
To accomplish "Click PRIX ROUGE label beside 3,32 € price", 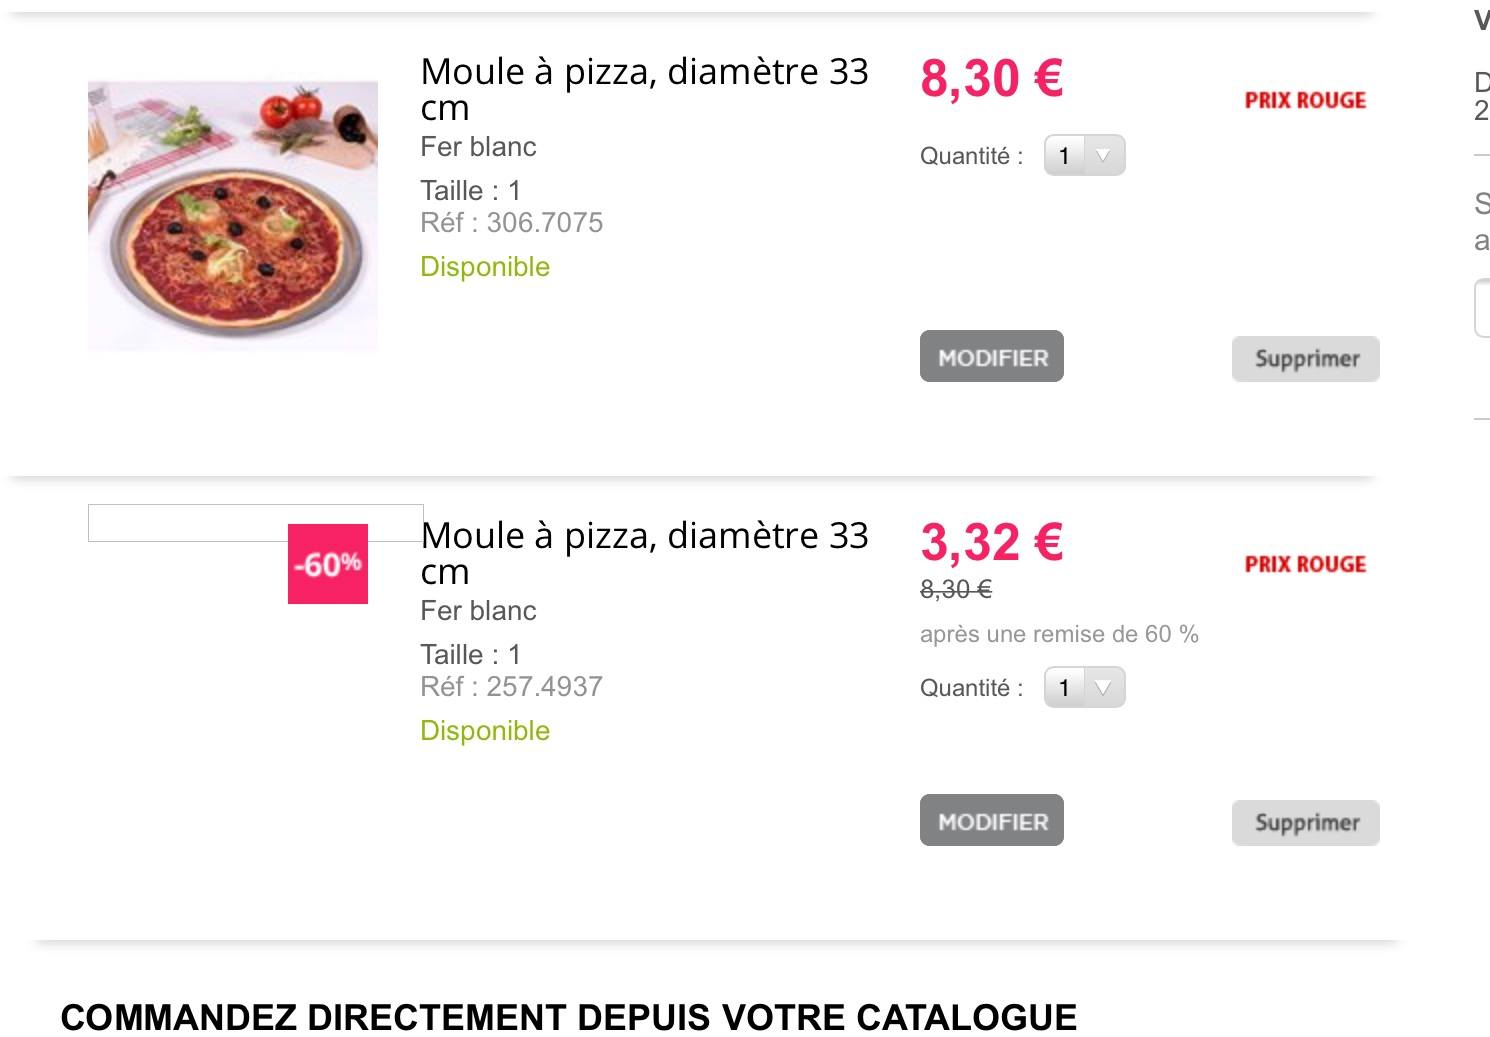I will tap(1305, 564).
